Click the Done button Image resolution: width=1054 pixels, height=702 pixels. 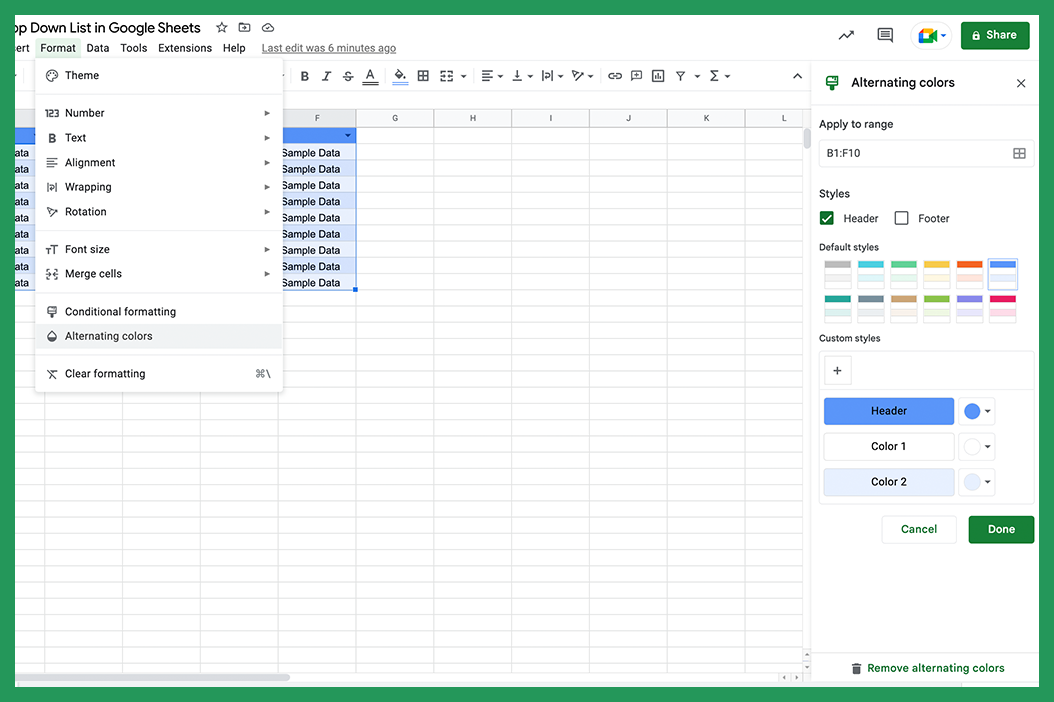[1001, 529]
